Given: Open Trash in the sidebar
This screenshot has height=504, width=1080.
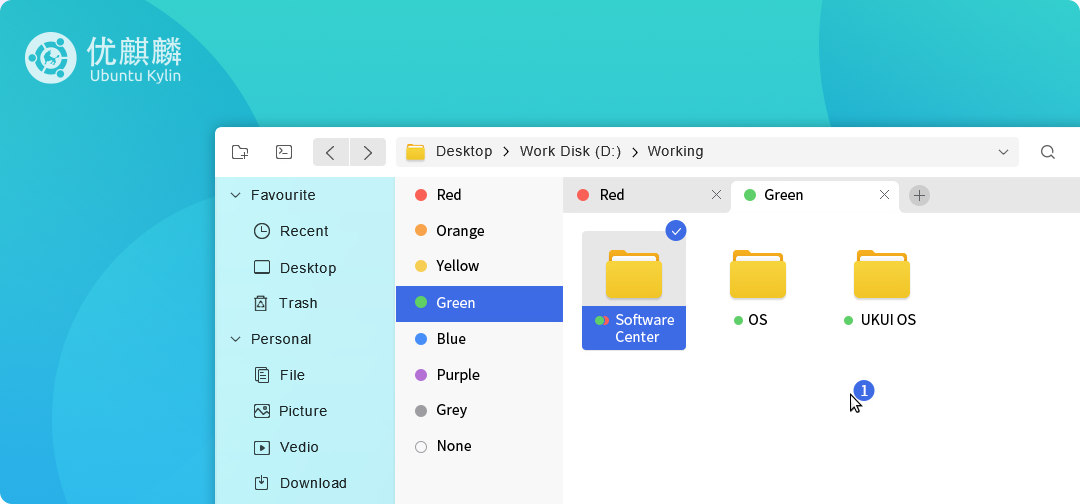Looking at the screenshot, I should tap(297, 303).
